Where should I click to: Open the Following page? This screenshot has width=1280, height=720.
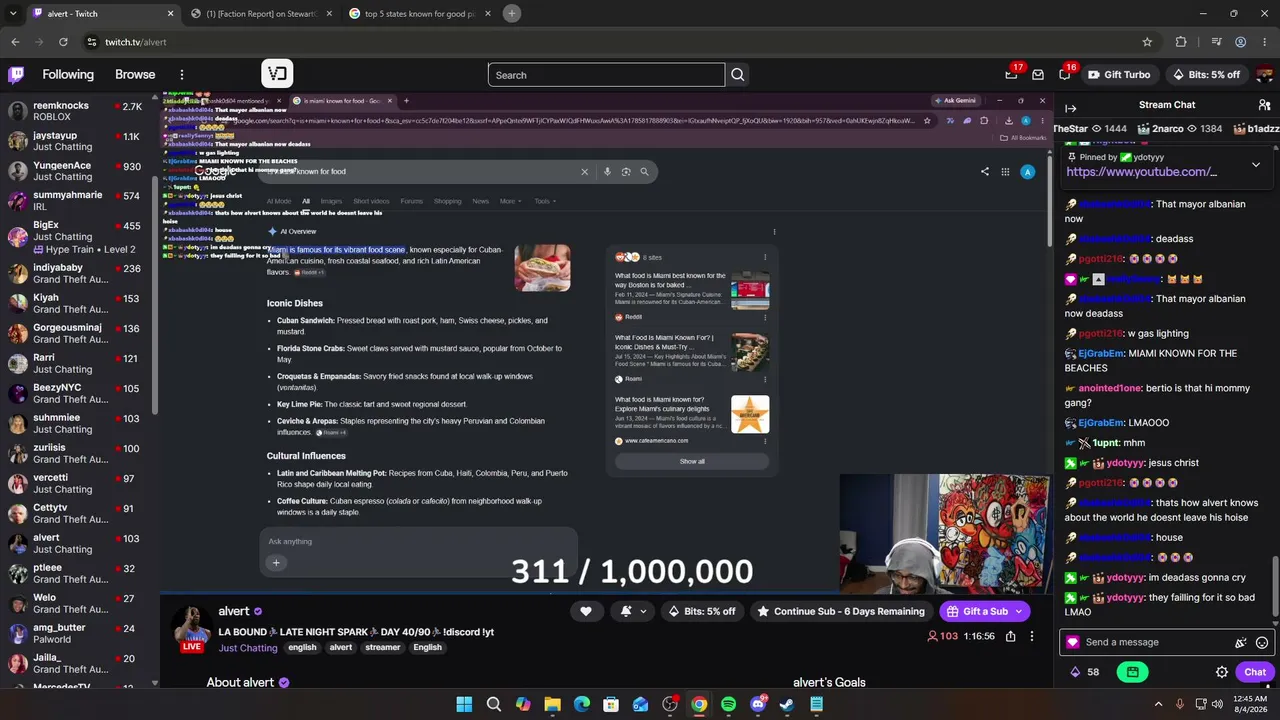(68, 74)
